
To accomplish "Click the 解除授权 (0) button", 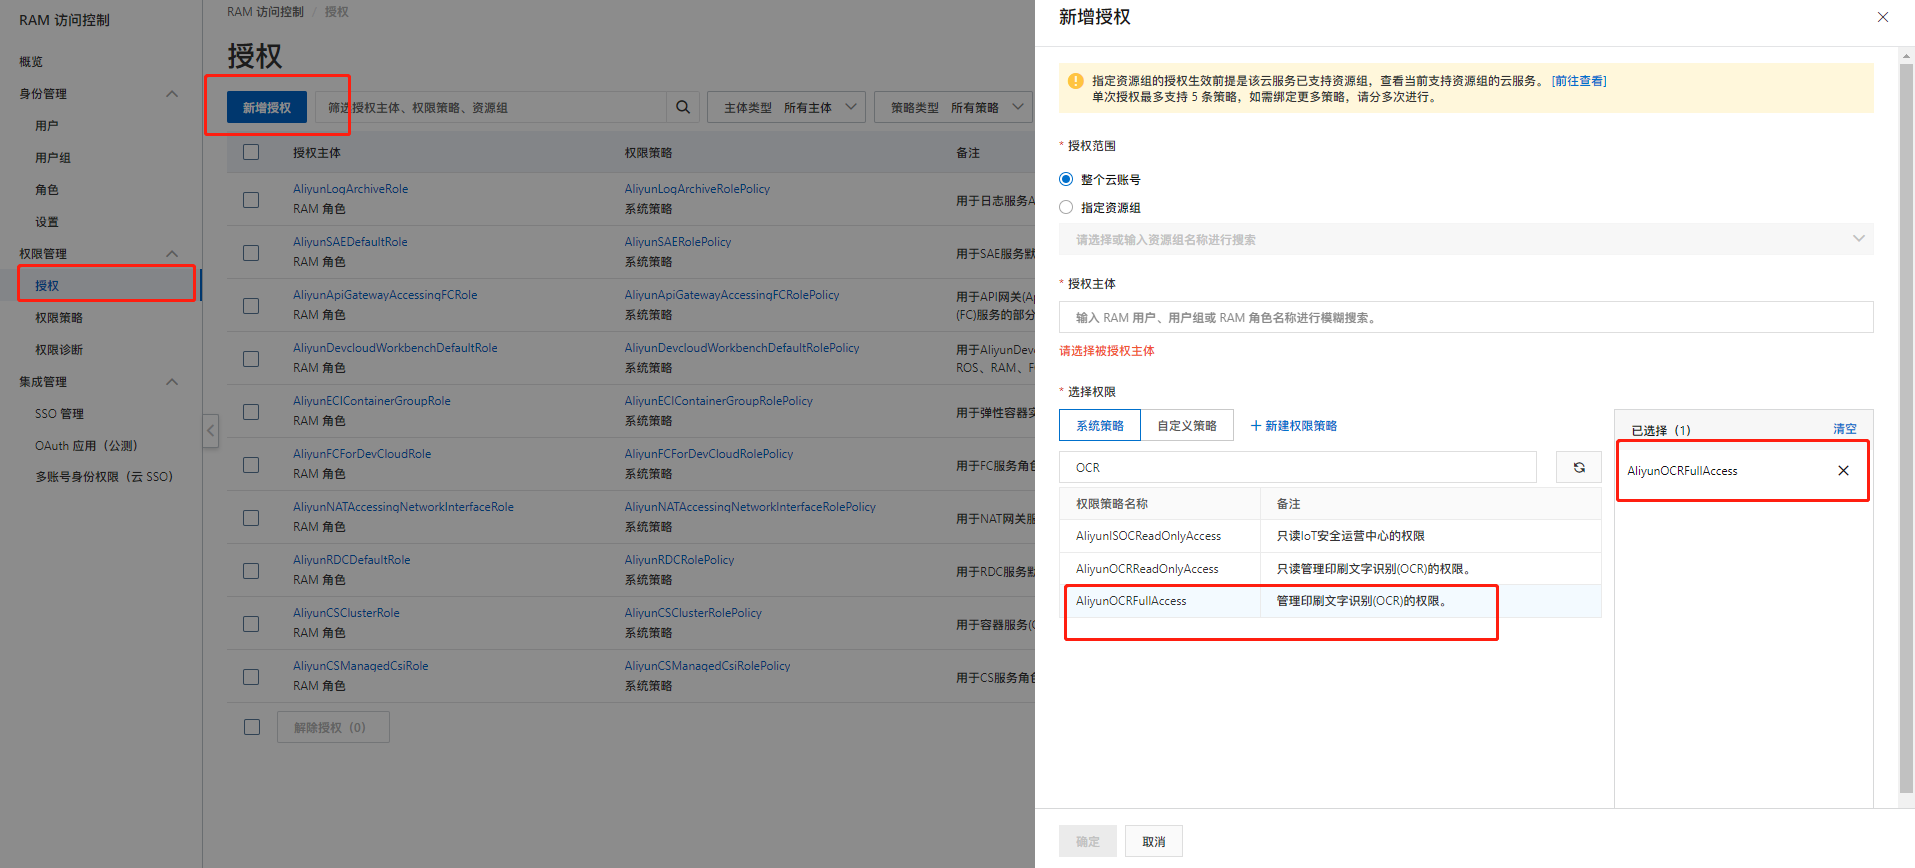I will 333,727.
